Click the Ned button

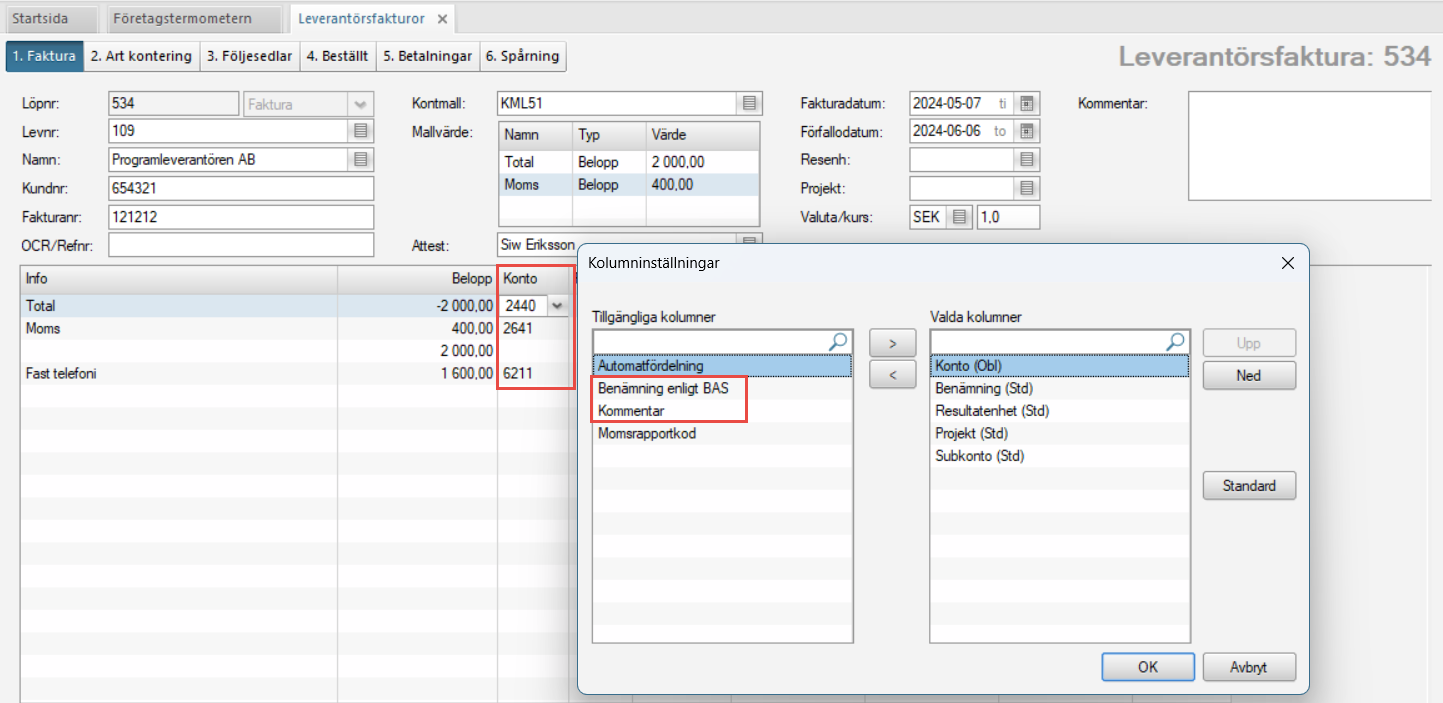point(1248,376)
